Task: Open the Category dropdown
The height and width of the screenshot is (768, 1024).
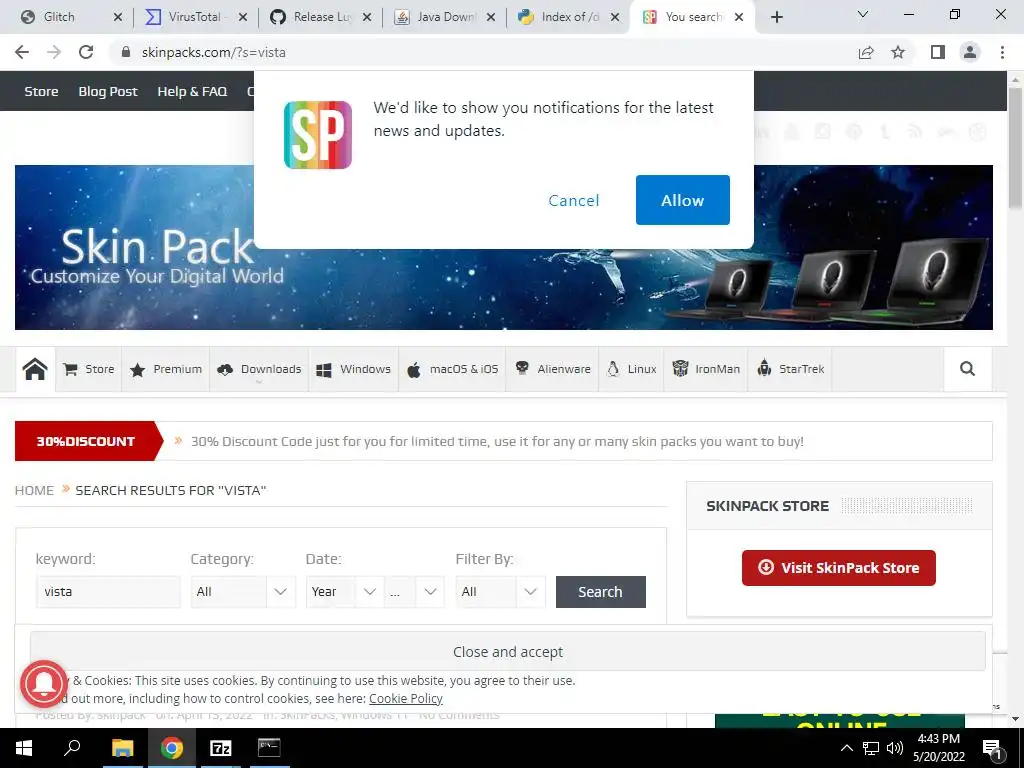Action: [x=243, y=592]
